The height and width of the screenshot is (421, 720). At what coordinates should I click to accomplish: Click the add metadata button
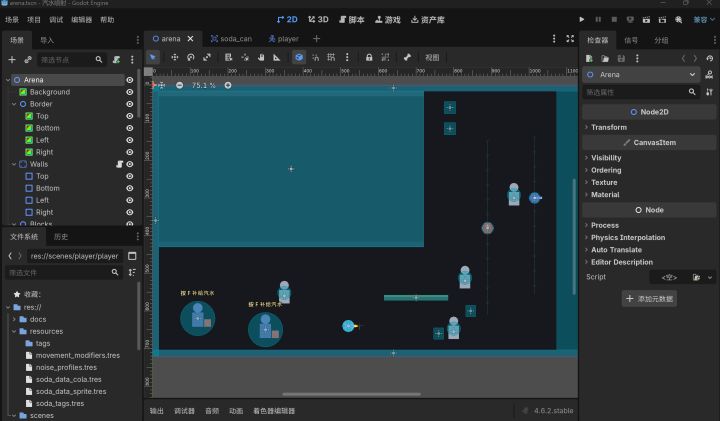[x=649, y=299]
